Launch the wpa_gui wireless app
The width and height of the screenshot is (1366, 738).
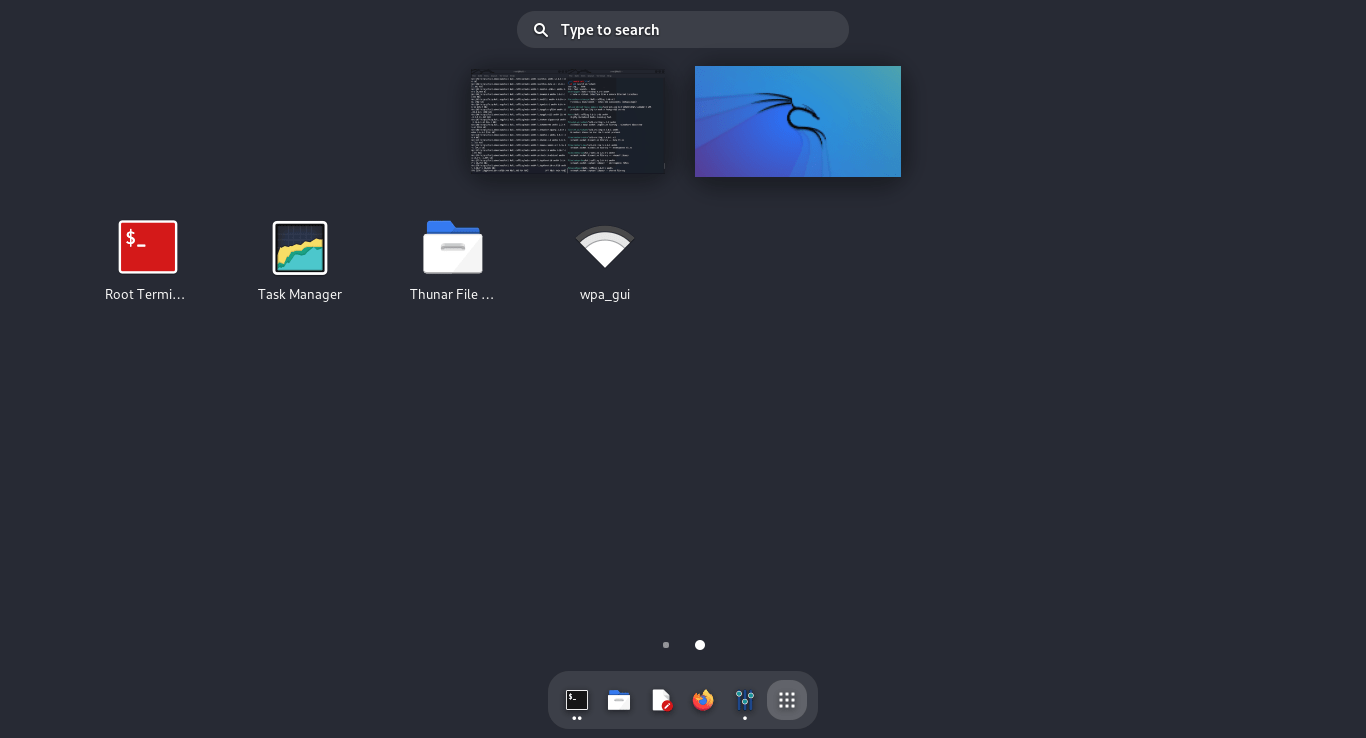[605, 247]
